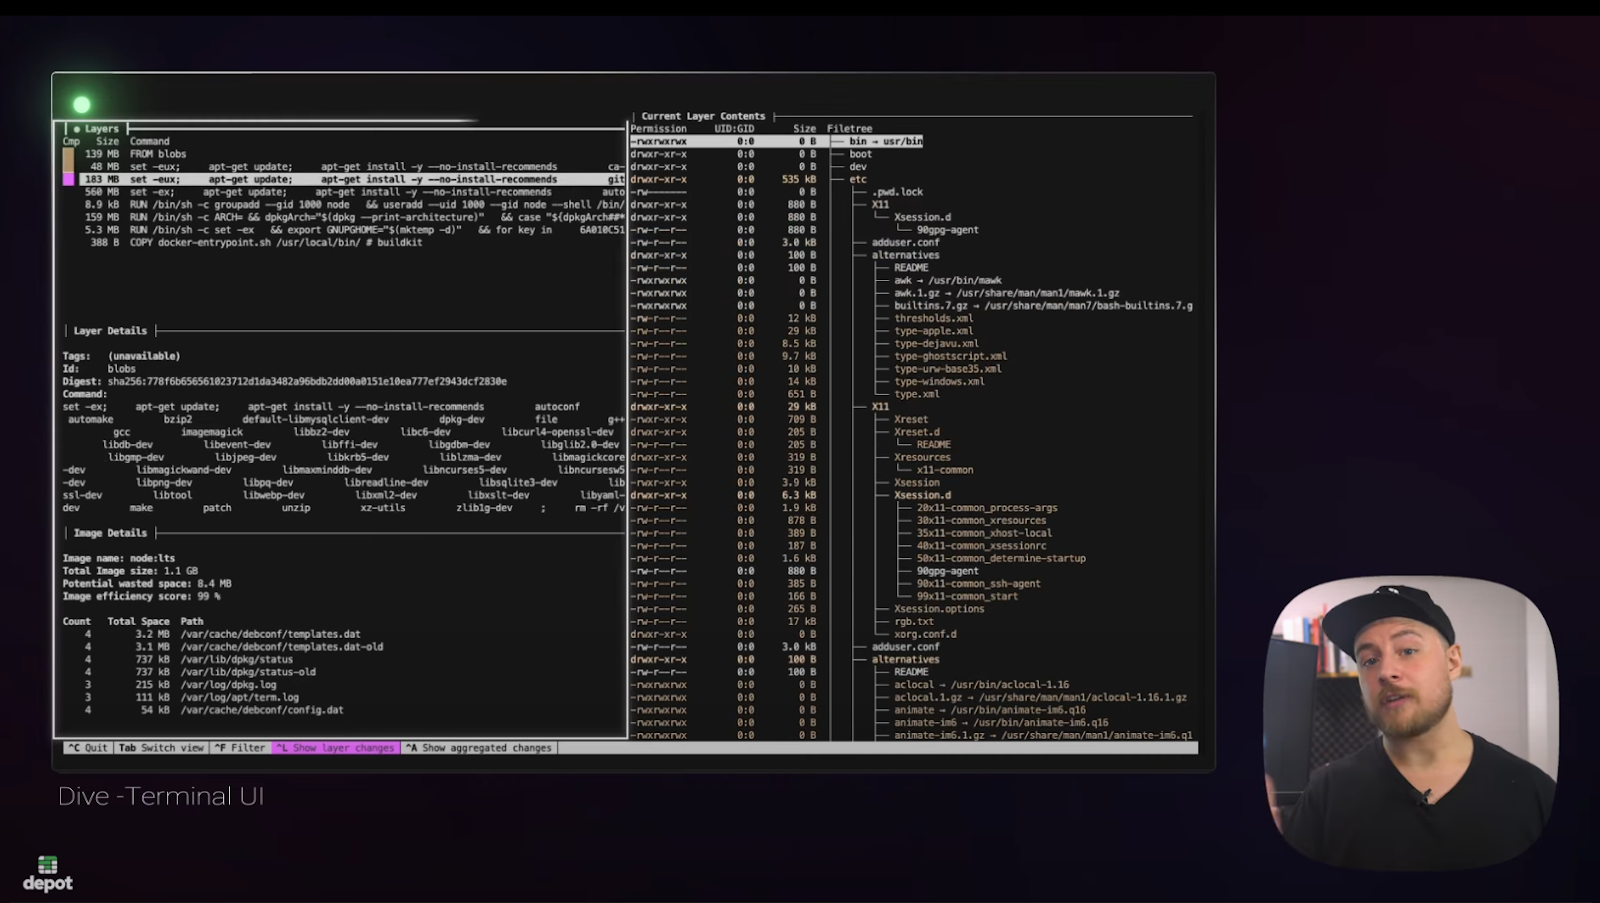Click Tab Switch view in status bar
Screen dimensions: 1600x903
(161, 748)
